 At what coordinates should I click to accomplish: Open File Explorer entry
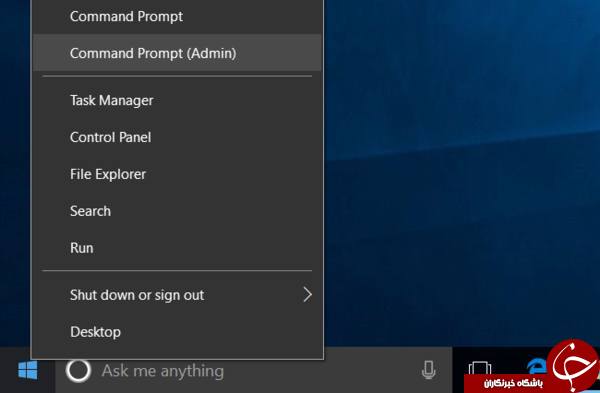(177, 174)
